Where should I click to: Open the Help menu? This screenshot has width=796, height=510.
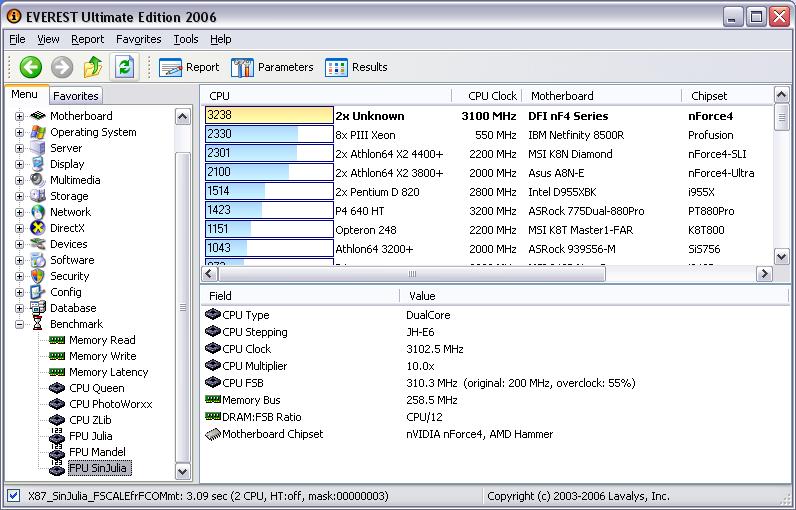(221, 39)
